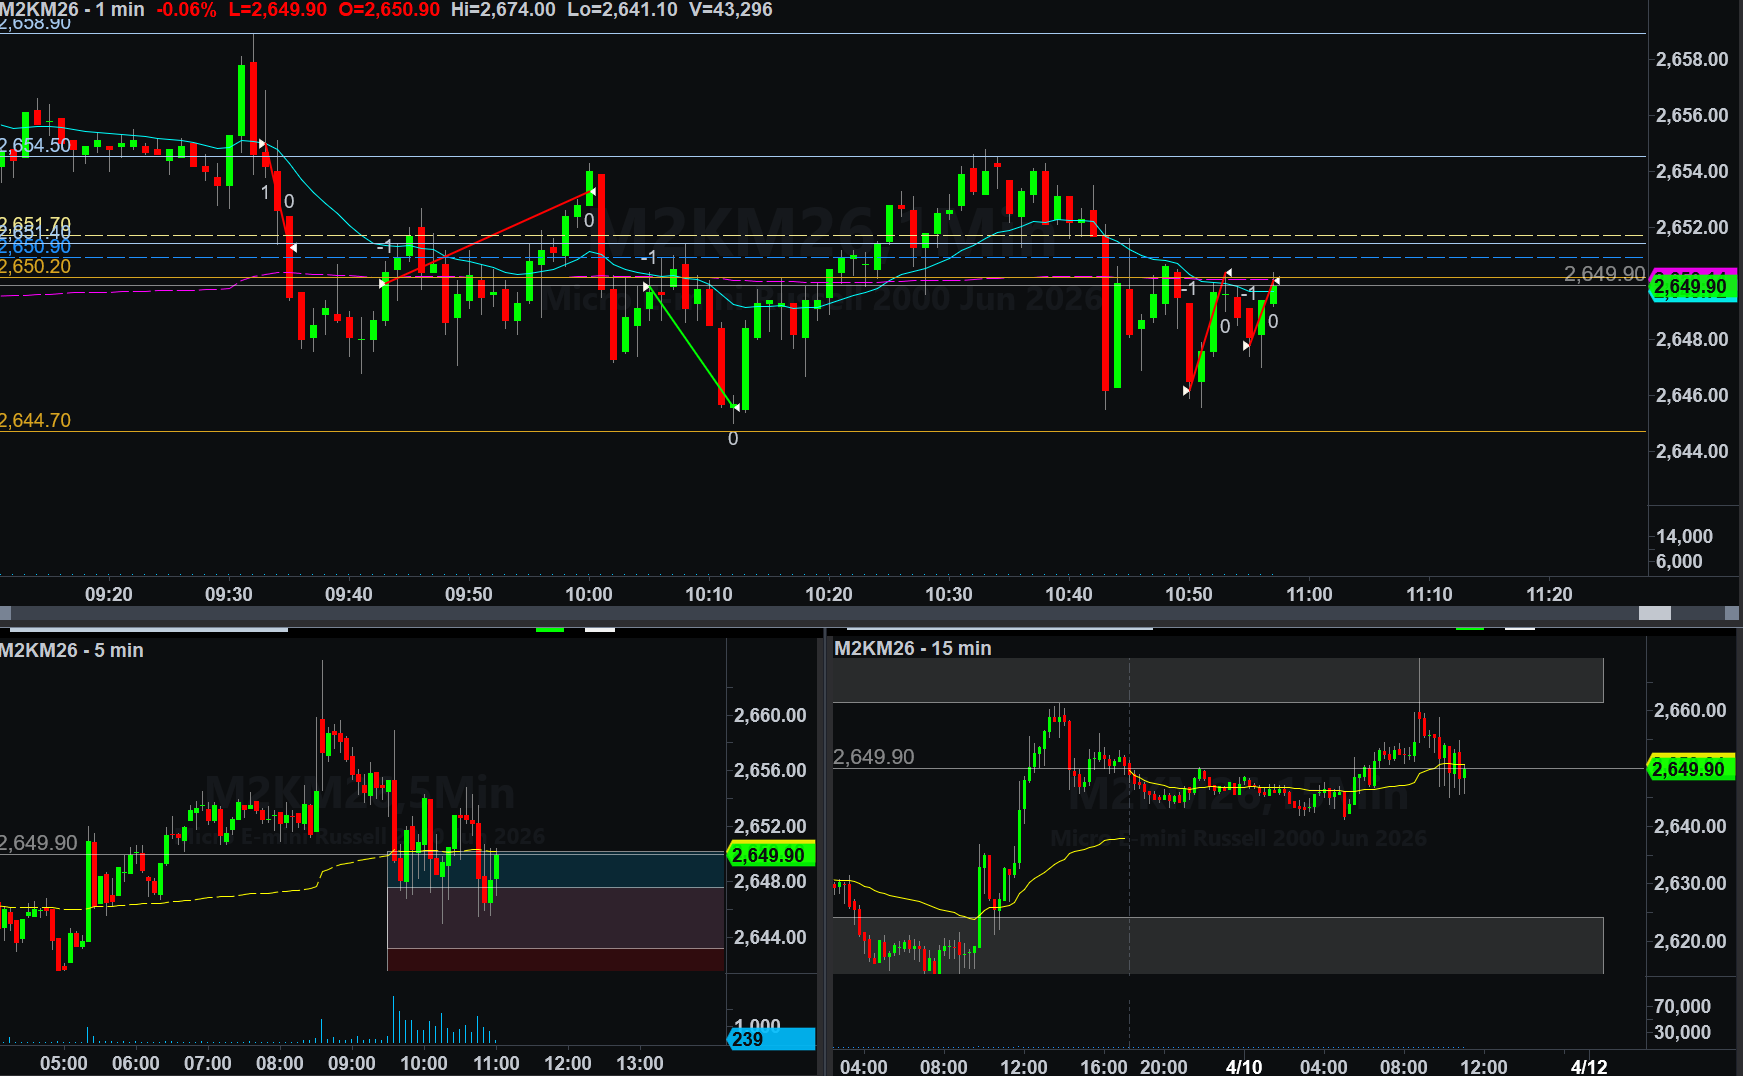Click the vertical divider between lower charts
This screenshot has height=1076, width=1743.
[x=826, y=850]
